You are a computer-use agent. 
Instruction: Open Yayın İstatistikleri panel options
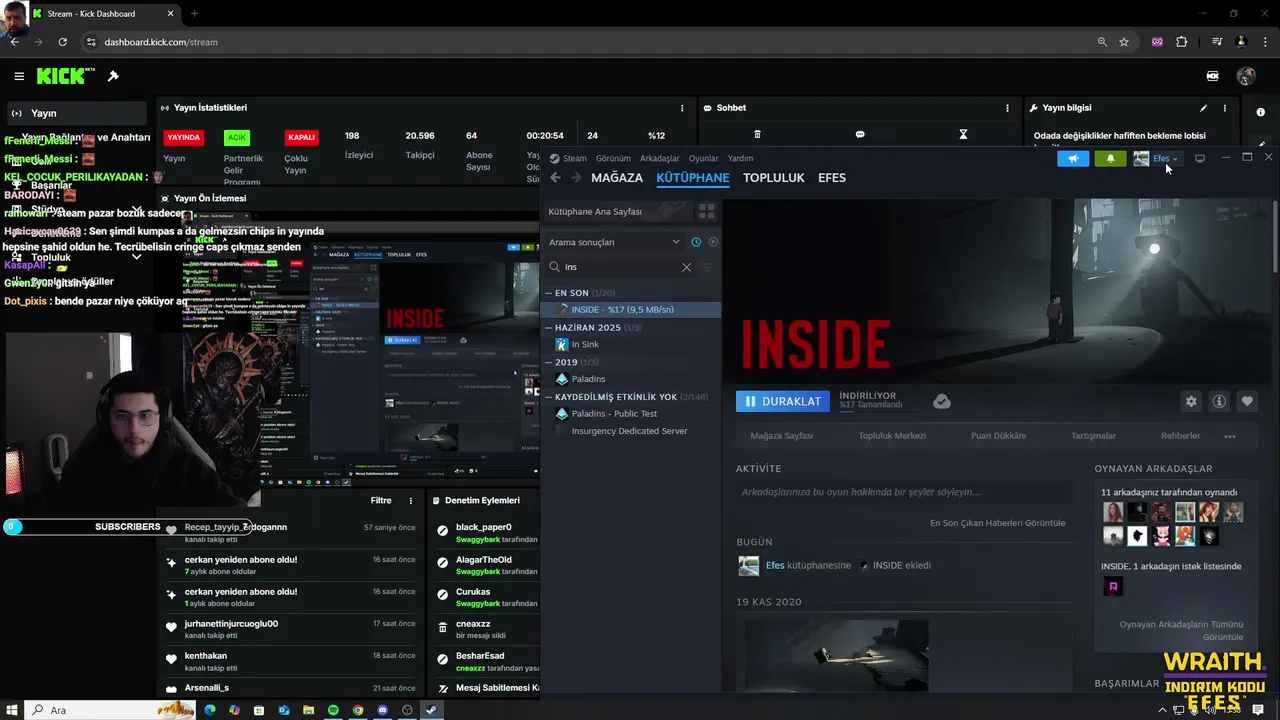[x=682, y=108]
